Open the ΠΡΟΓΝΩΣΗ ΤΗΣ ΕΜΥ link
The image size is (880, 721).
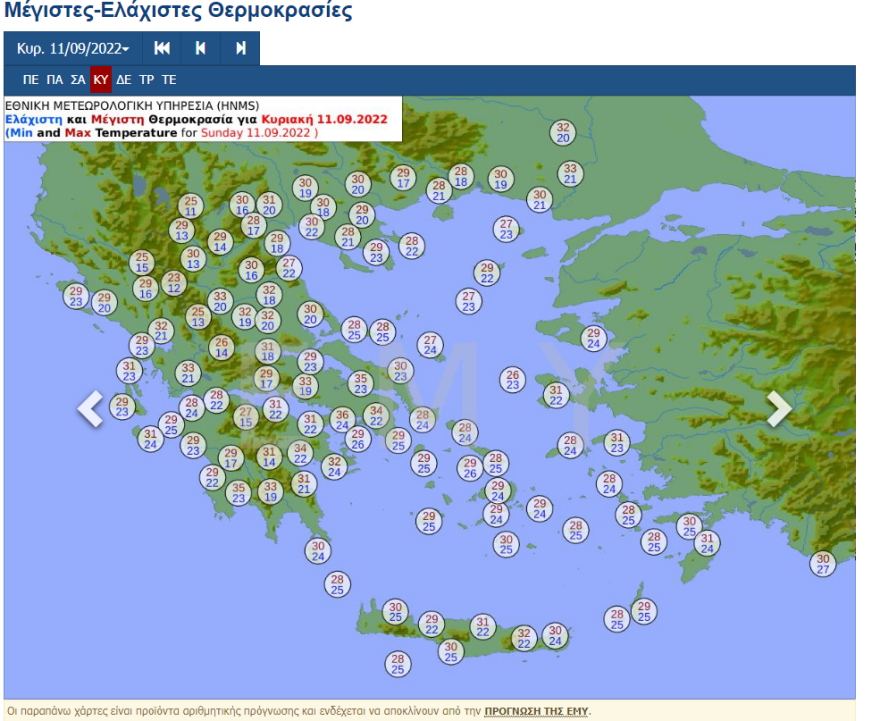pos(536,711)
